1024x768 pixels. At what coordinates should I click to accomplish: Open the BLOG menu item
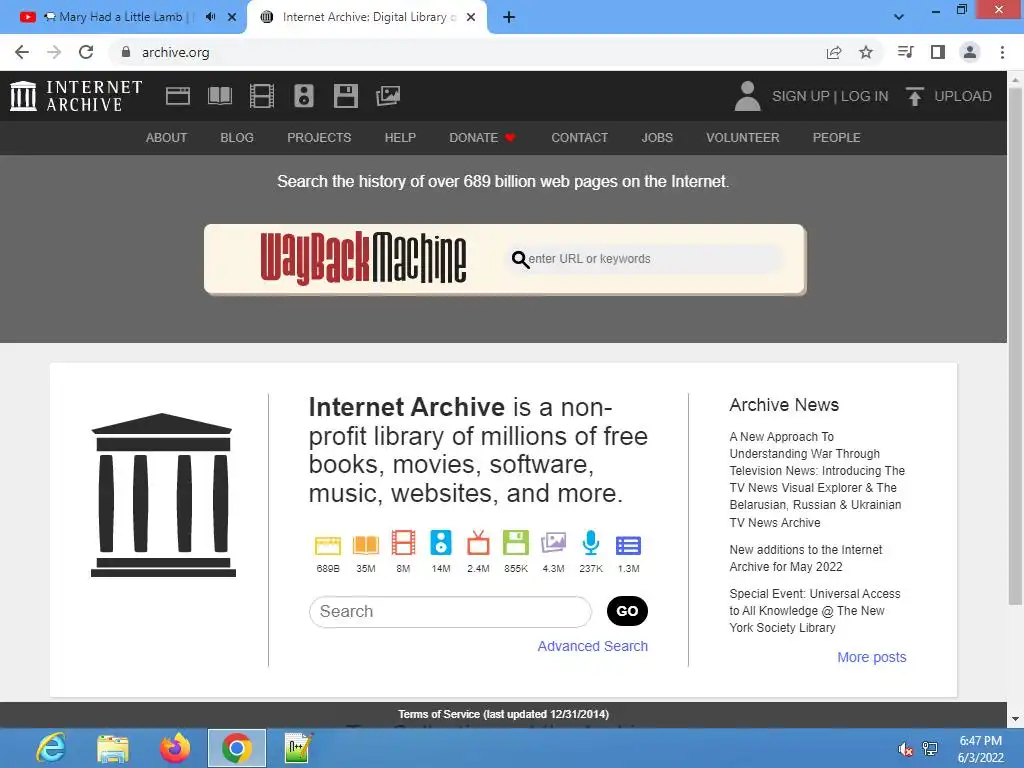(237, 138)
